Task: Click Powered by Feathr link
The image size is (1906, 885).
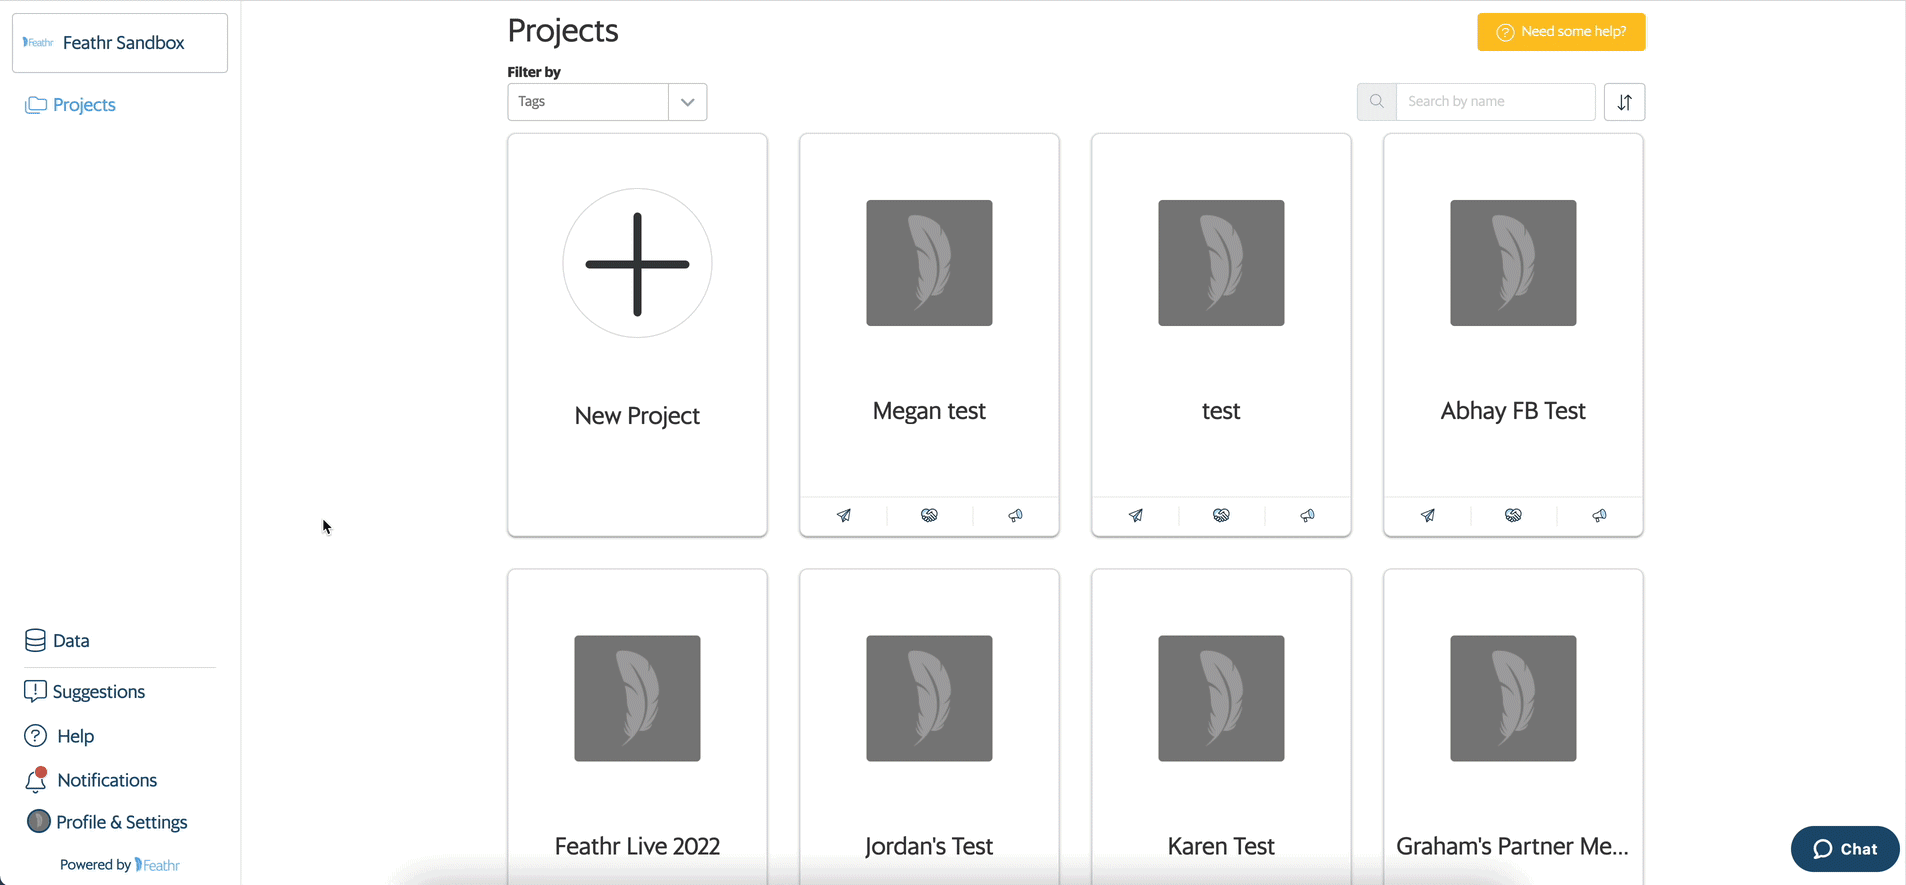Action: (x=120, y=865)
